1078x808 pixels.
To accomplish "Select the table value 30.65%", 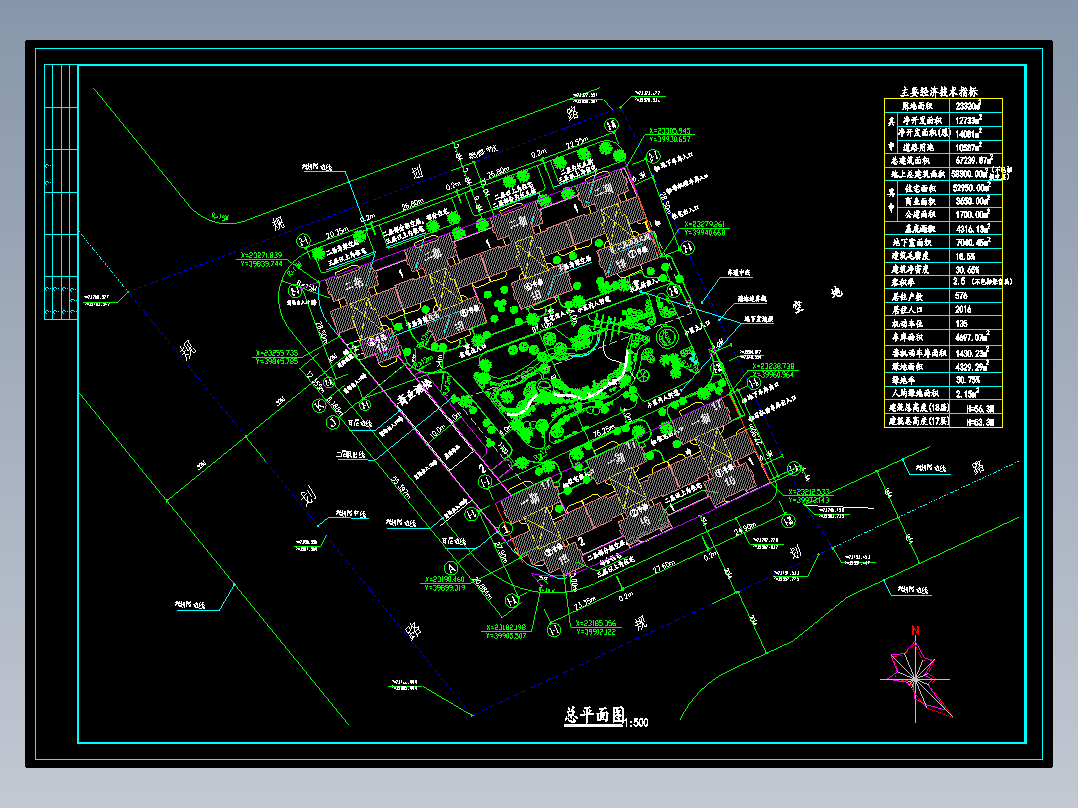I will click(967, 270).
